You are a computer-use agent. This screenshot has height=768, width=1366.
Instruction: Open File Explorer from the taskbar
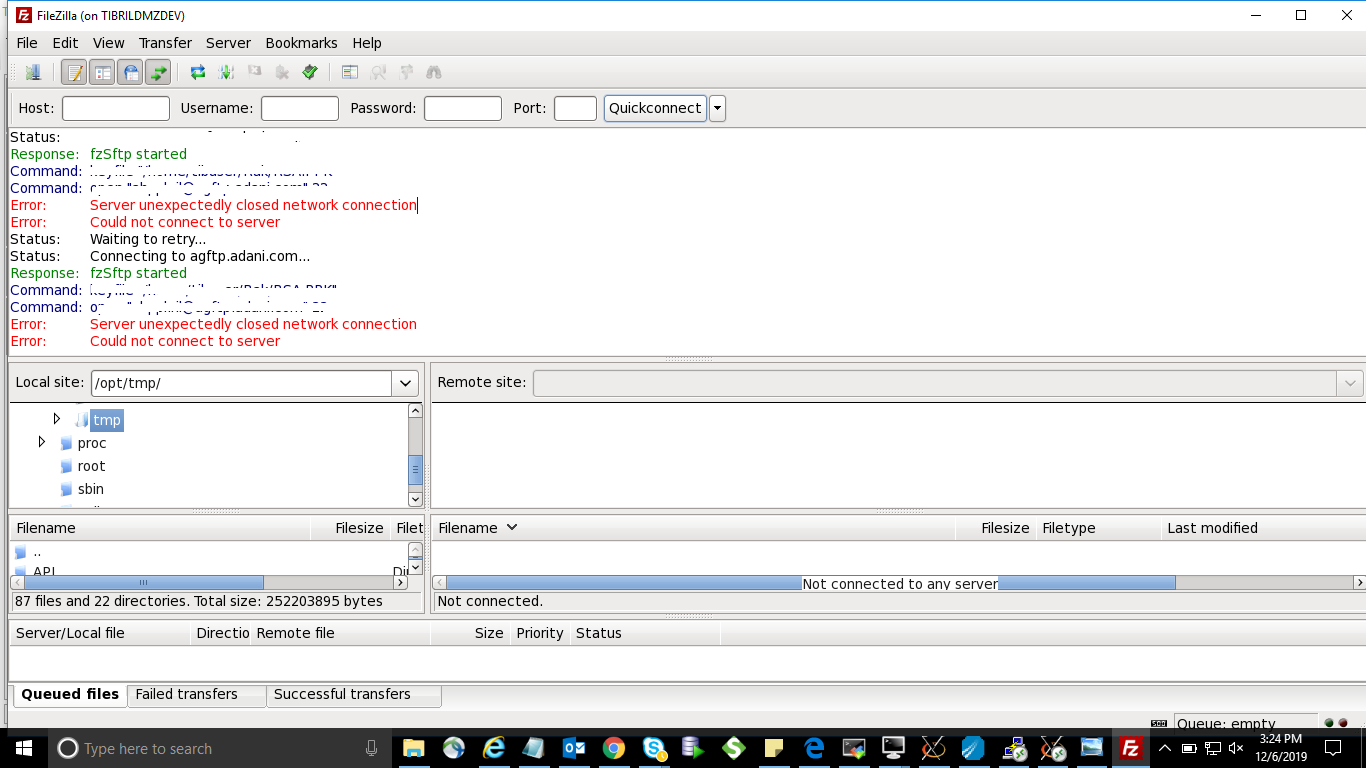(413, 748)
